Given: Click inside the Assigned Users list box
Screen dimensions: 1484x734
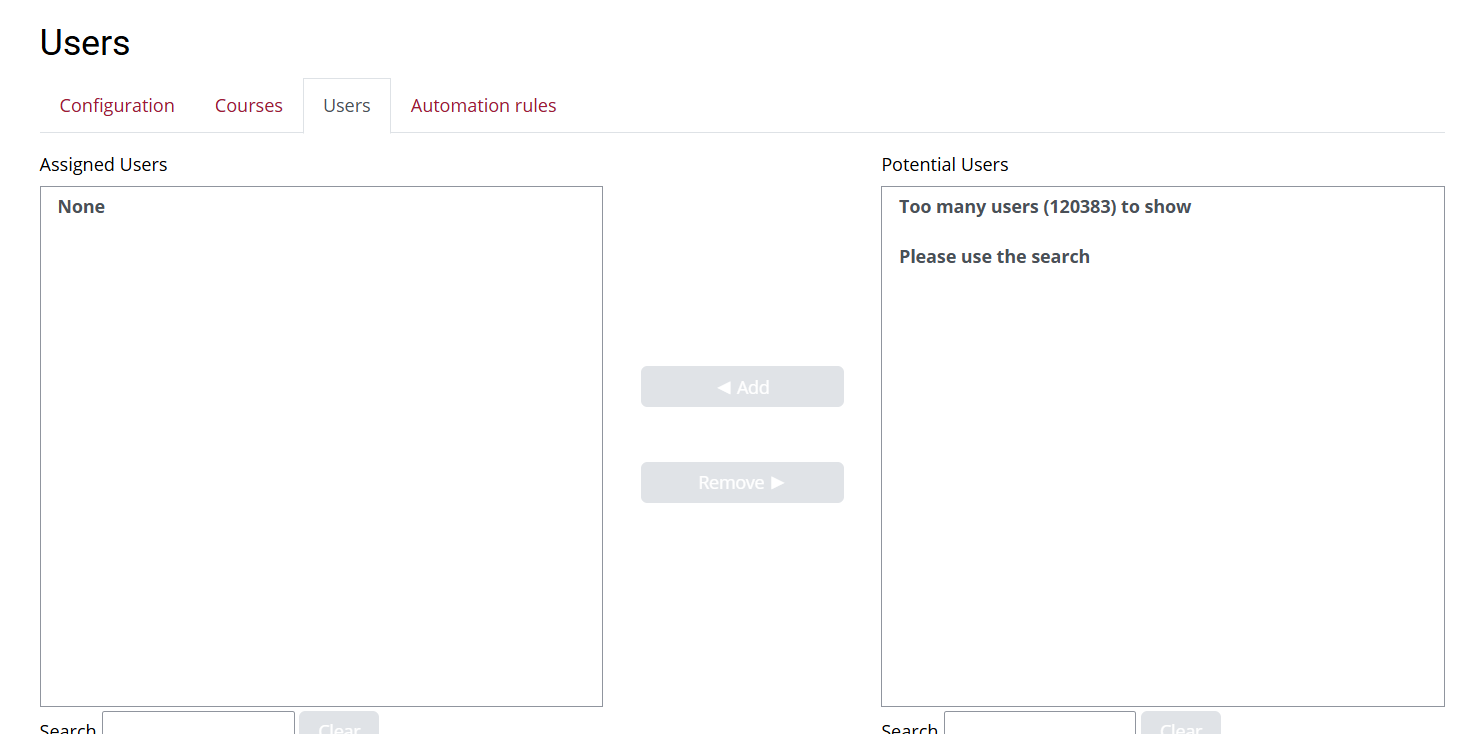Looking at the screenshot, I should pyautogui.click(x=321, y=450).
